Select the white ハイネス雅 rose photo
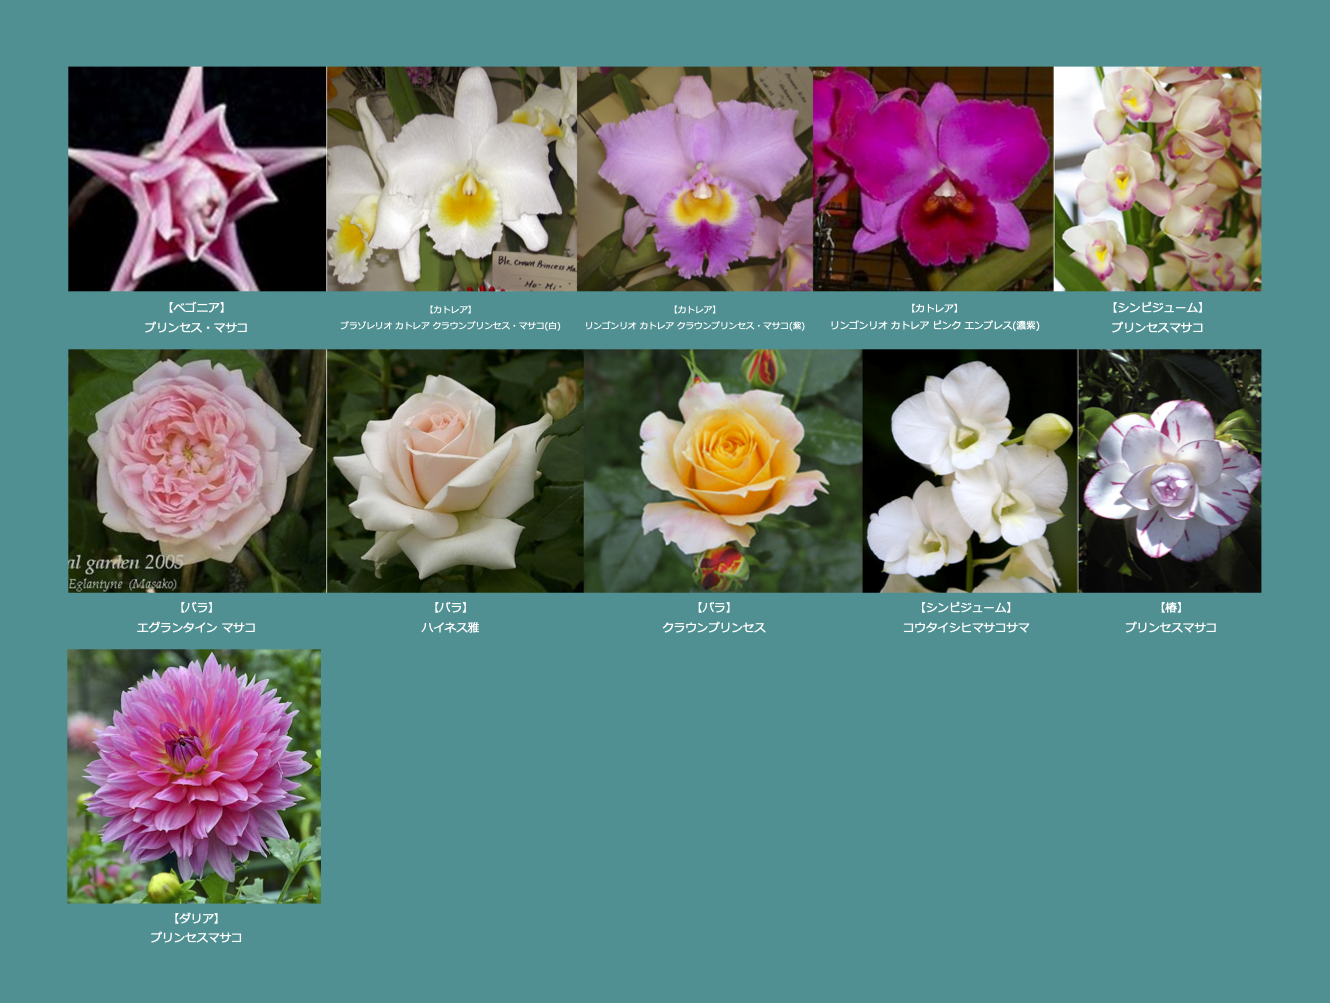This screenshot has height=1003, width=1330. (455, 471)
